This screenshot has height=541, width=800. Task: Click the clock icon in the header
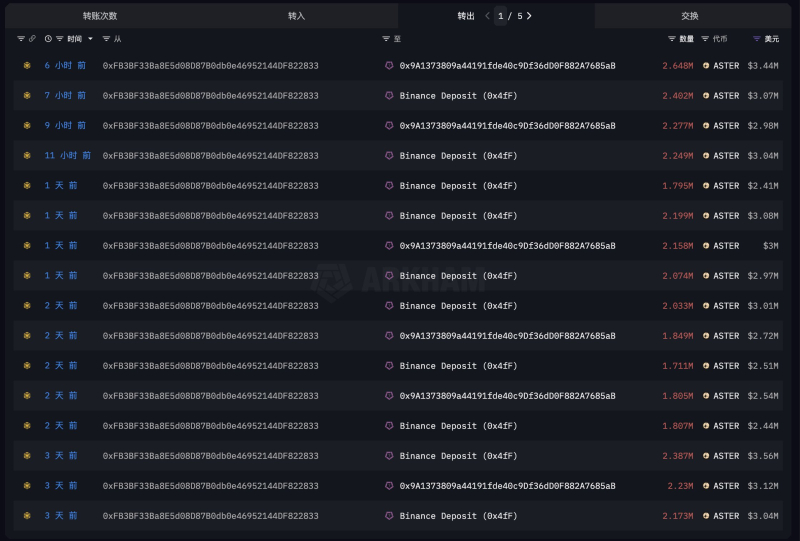point(48,39)
